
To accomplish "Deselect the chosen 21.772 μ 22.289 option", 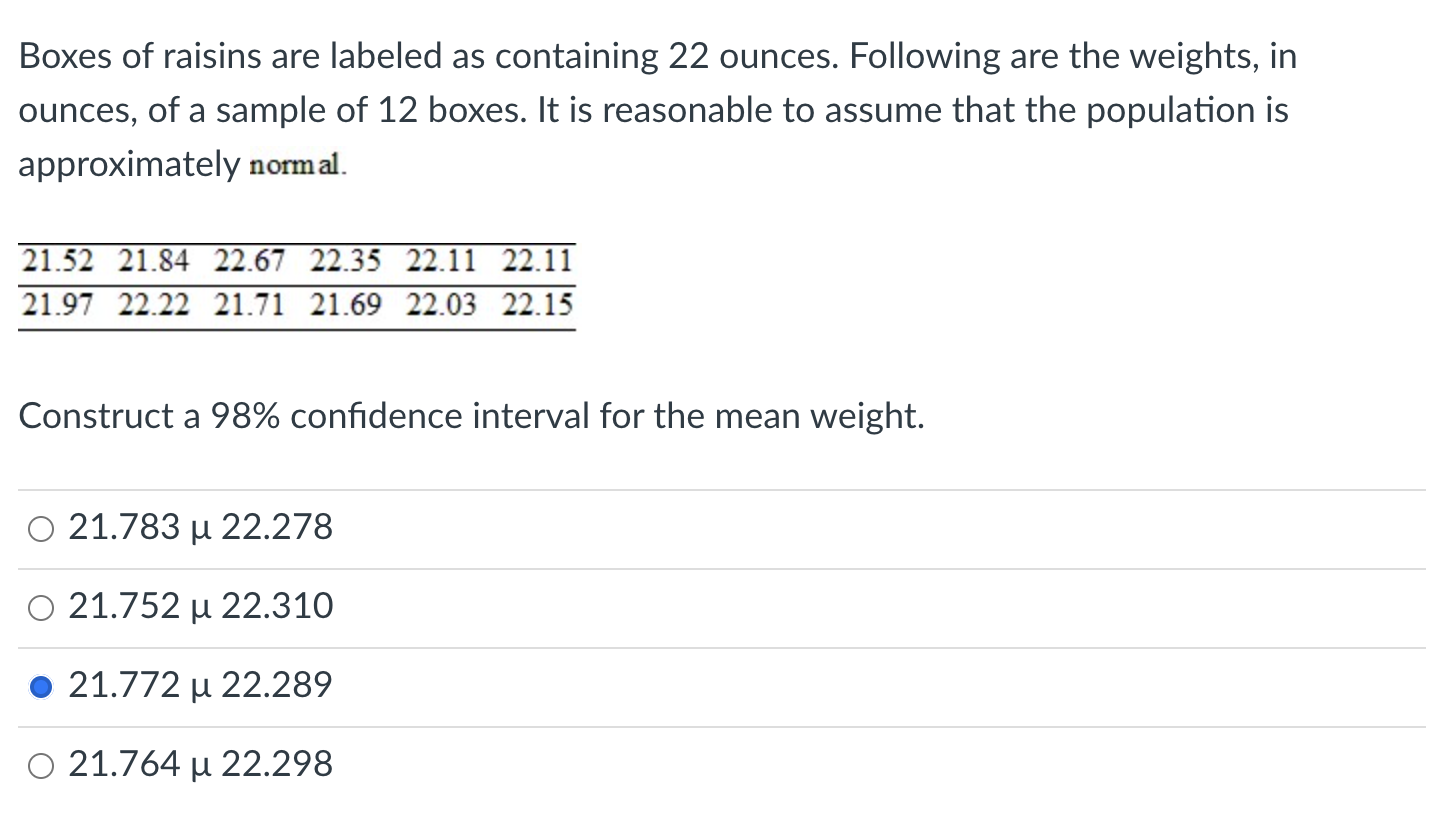I will 40,685.
